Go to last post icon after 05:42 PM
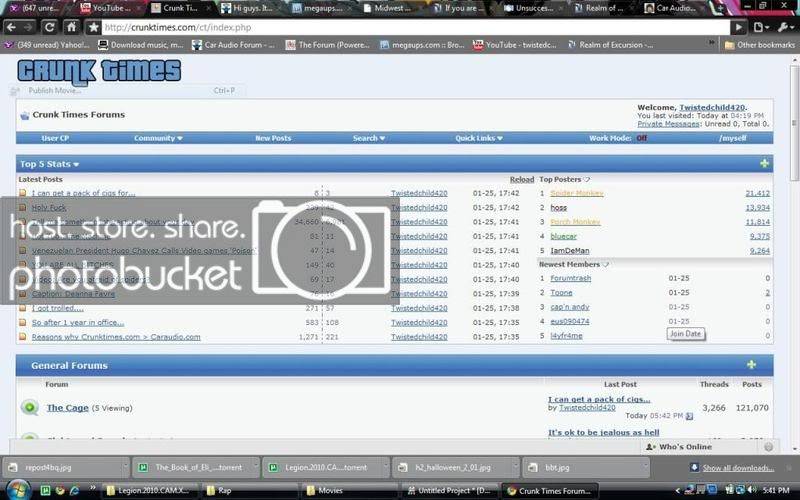Image resolution: width=800 pixels, height=500 pixels. click(x=689, y=416)
